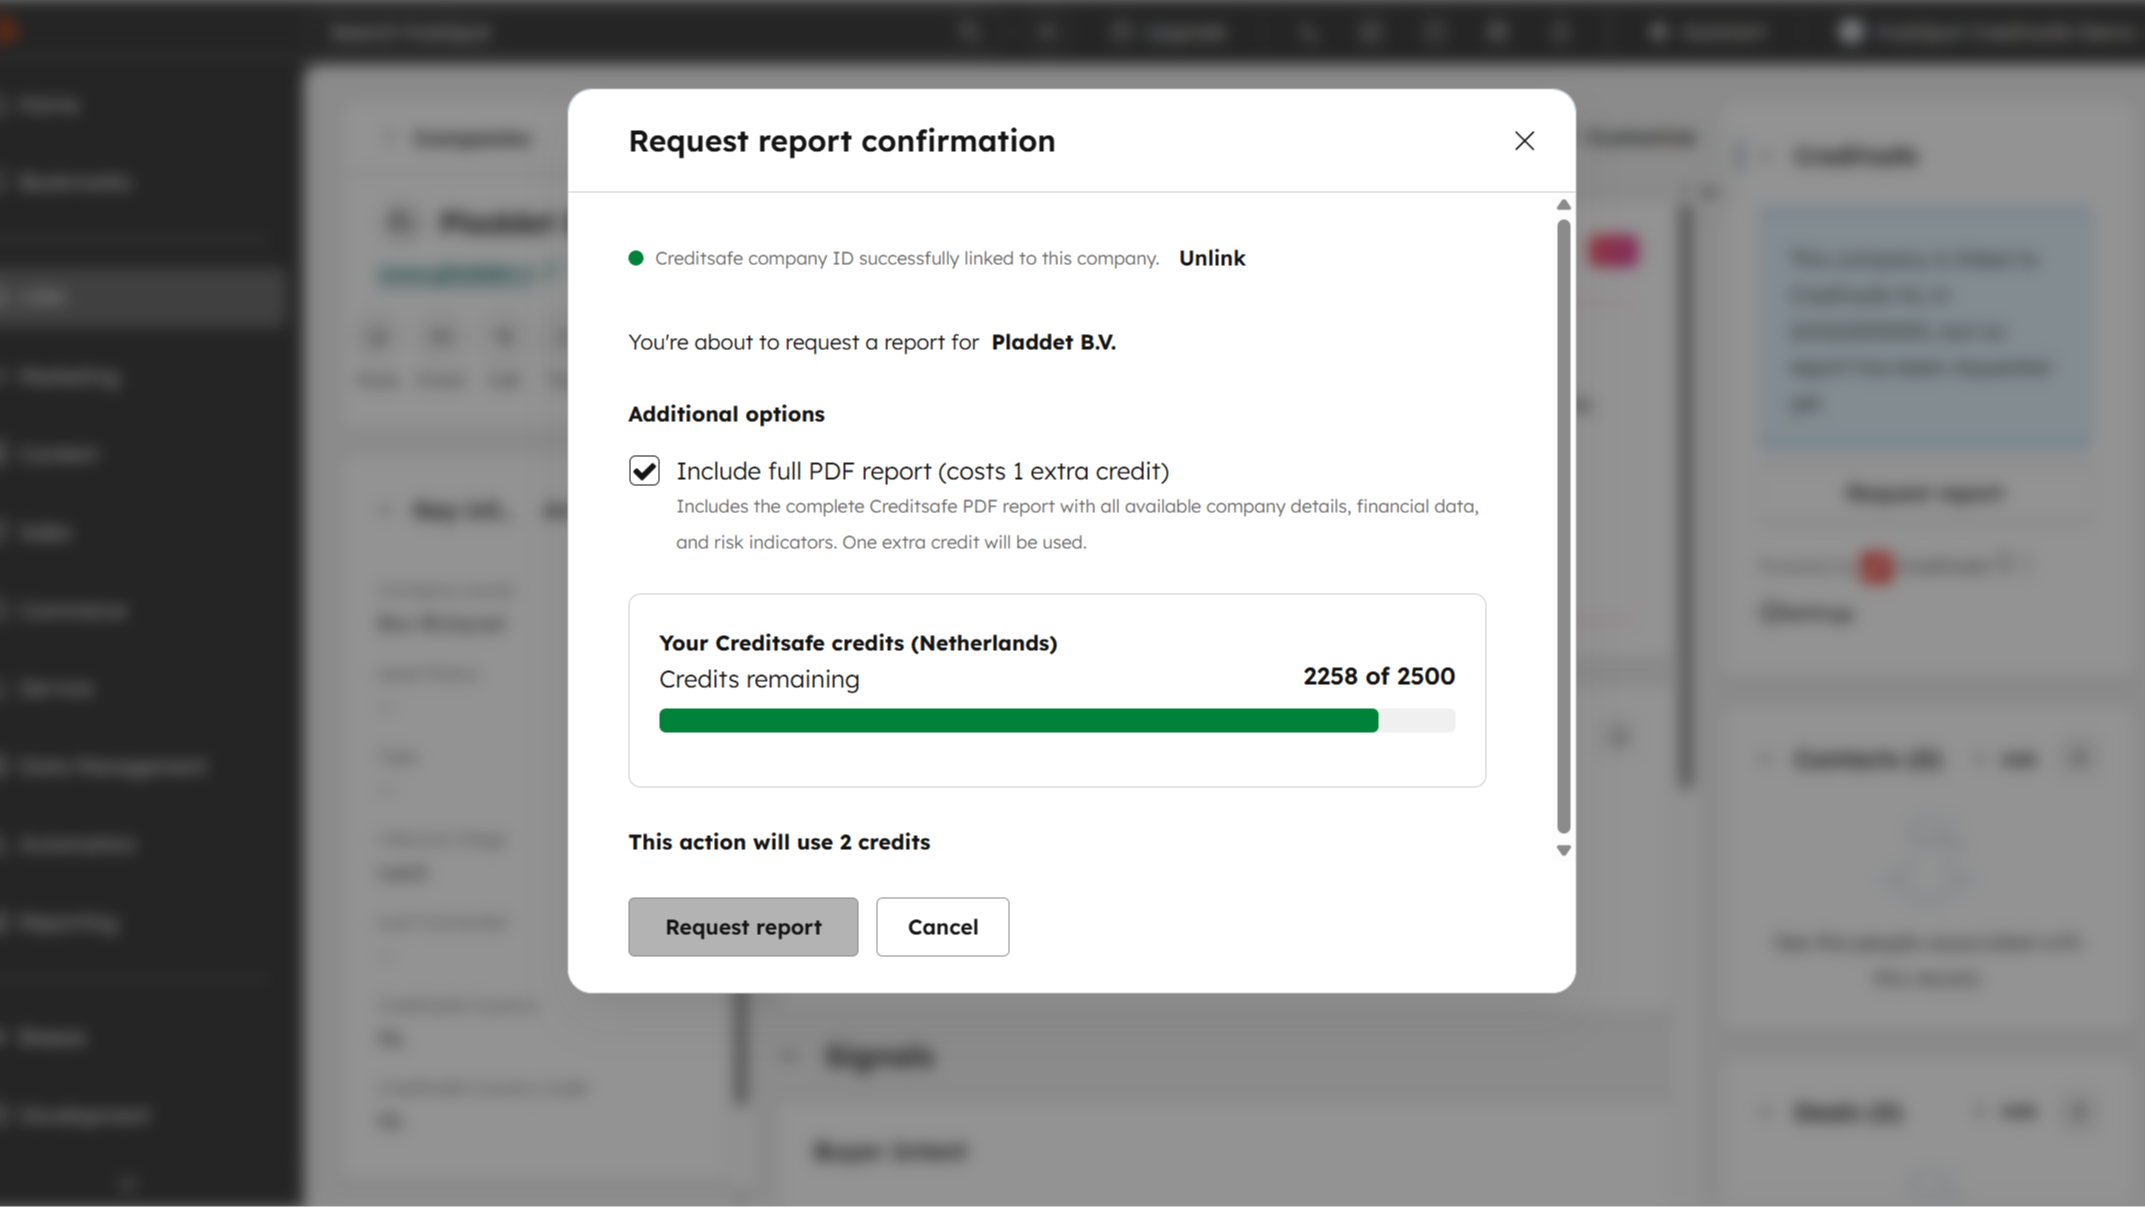Click the blurred Signals section heading behind dialog

[879, 1056]
